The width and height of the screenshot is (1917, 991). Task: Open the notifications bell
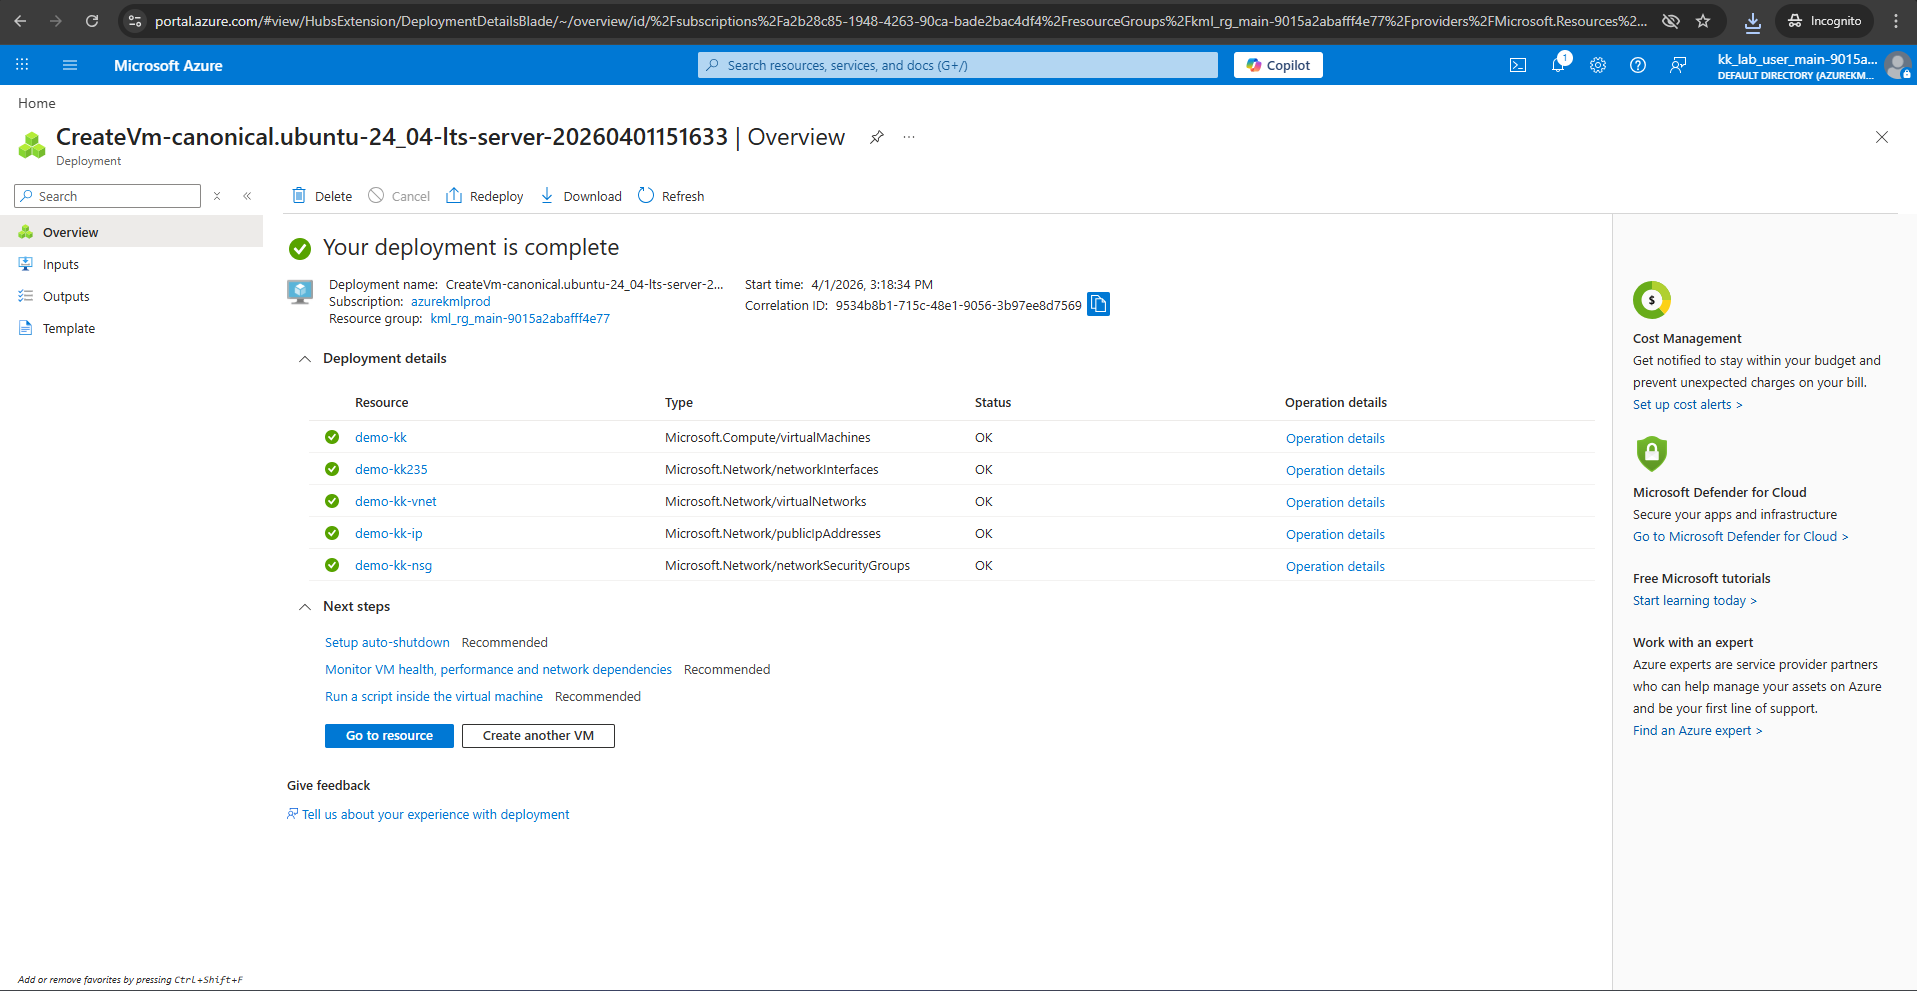point(1558,65)
